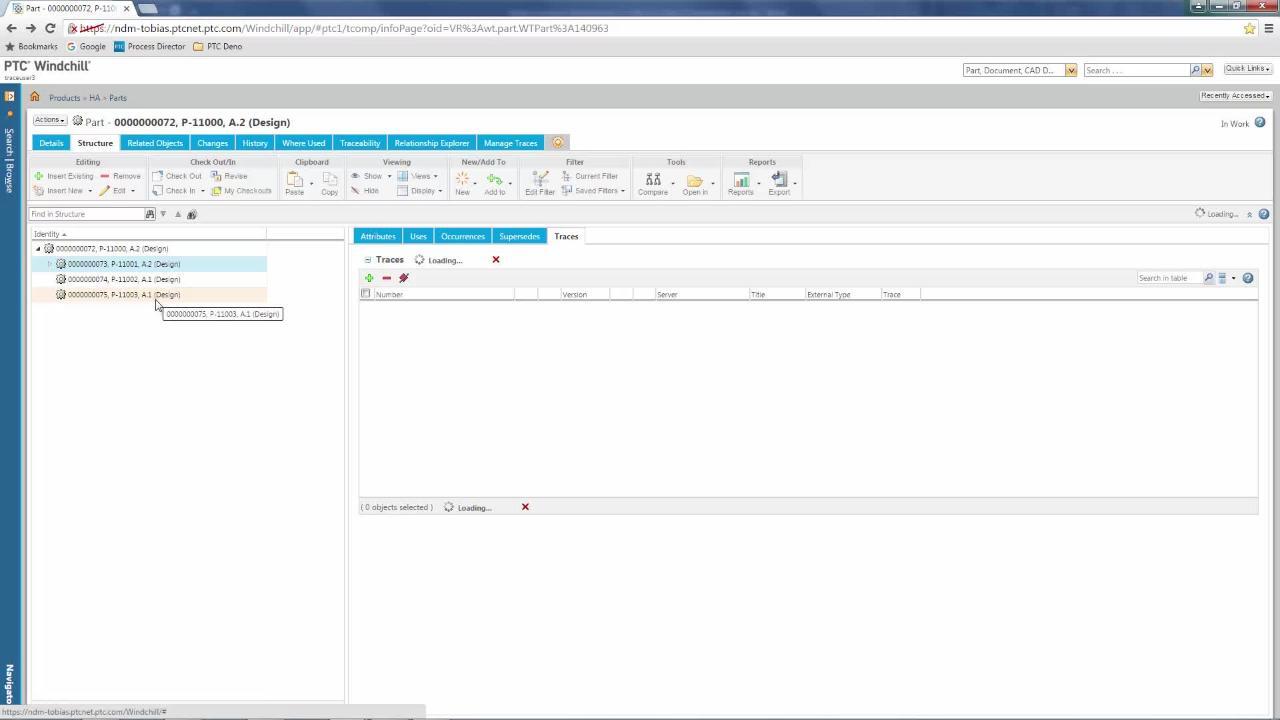Image resolution: width=1280 pixels, height=720 pixels.
Task: Open help icon beside structure Loading indicator
Action: [x=1264, y=214]
